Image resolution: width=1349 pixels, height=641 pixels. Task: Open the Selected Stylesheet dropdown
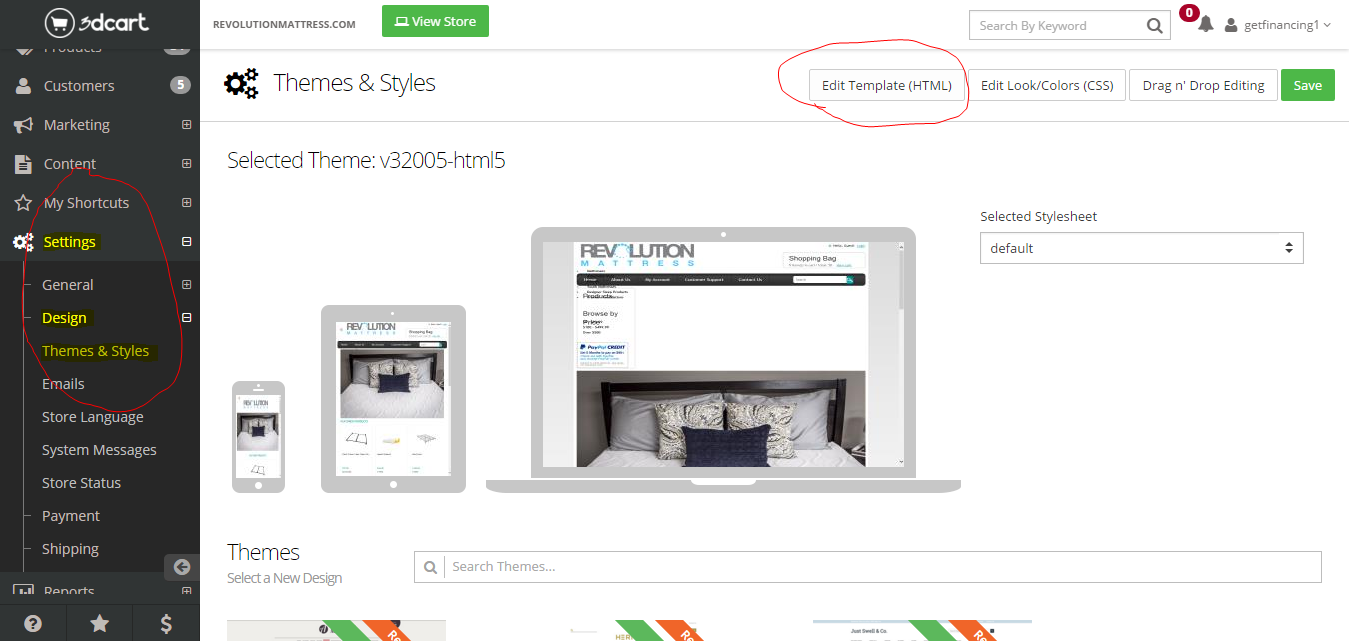[1141, 248]
